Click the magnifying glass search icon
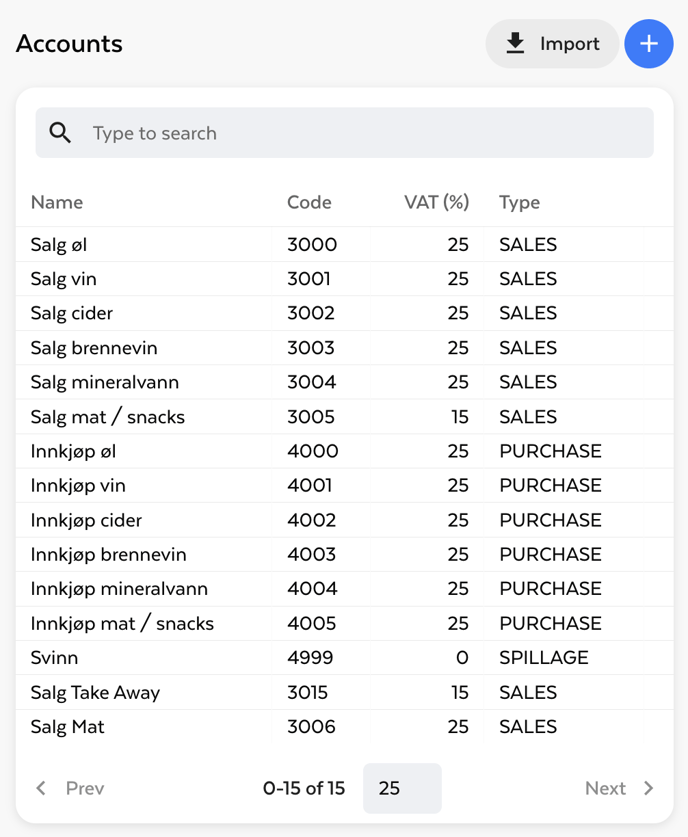Image resolution: width=688 pixels, height=837 pixels. (x=60, y=133)
